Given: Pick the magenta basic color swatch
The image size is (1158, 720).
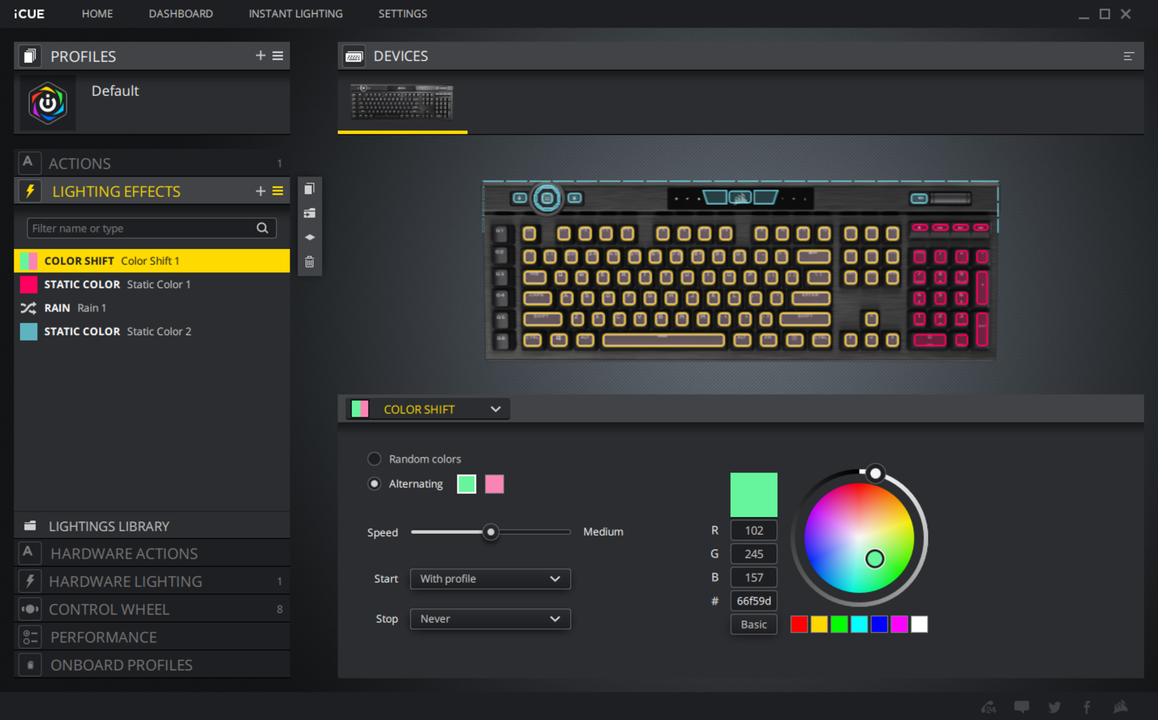Looking at the screenshot, I should [x=899, y=624].
